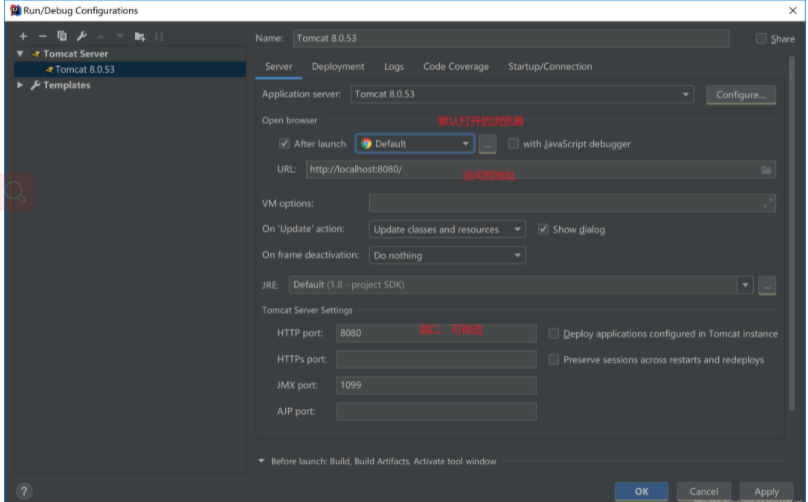The height and width of the screenshot is (502, 808).
Task: Click the OK button
Action: [642, 491]
